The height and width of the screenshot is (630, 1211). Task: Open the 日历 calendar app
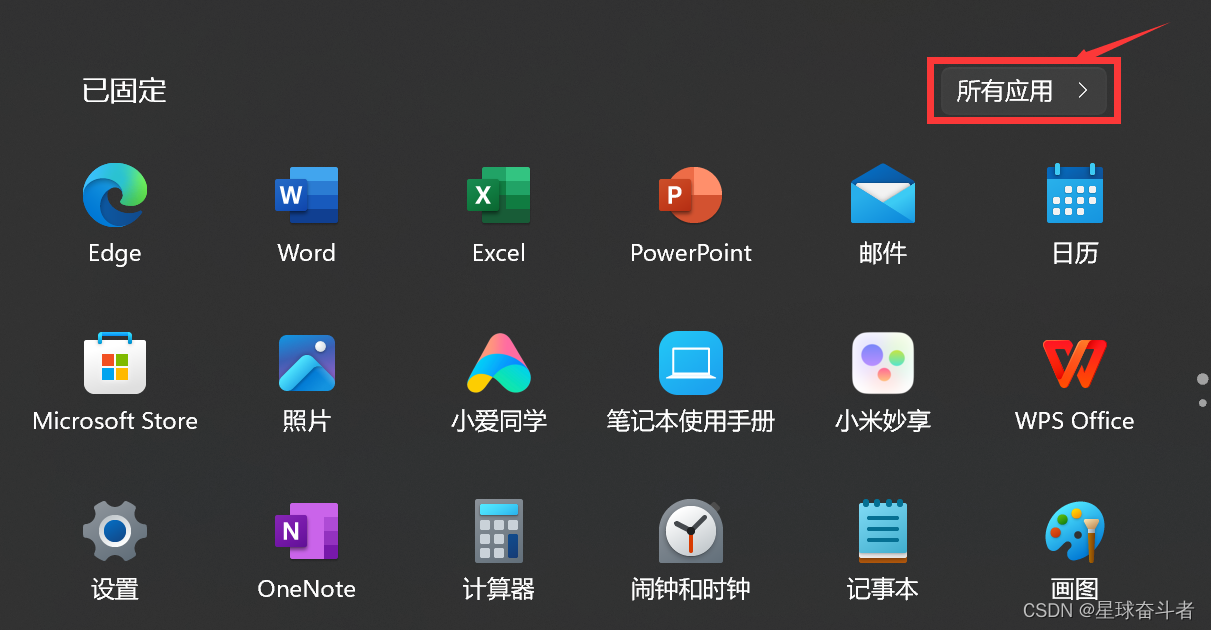1075,194
